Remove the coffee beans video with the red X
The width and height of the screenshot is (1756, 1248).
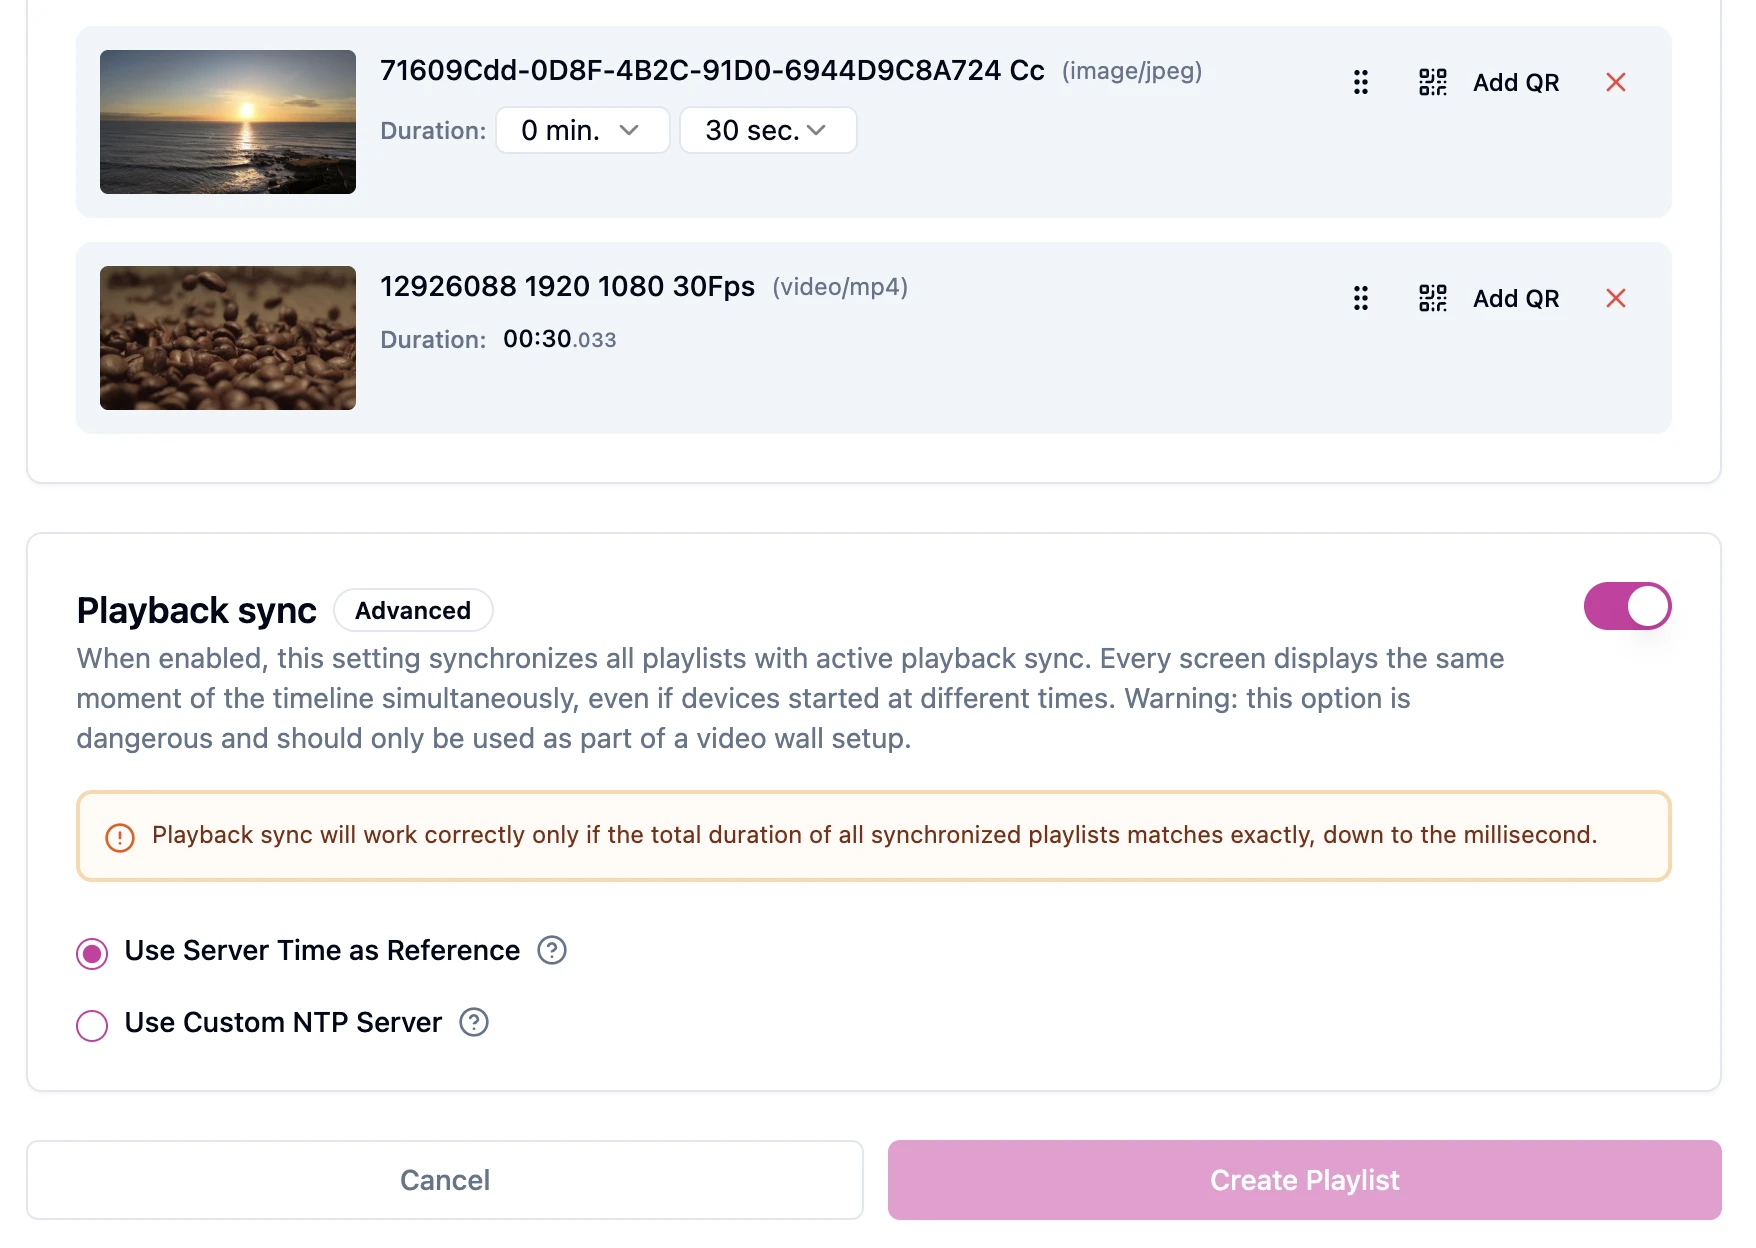[1615, 298]
